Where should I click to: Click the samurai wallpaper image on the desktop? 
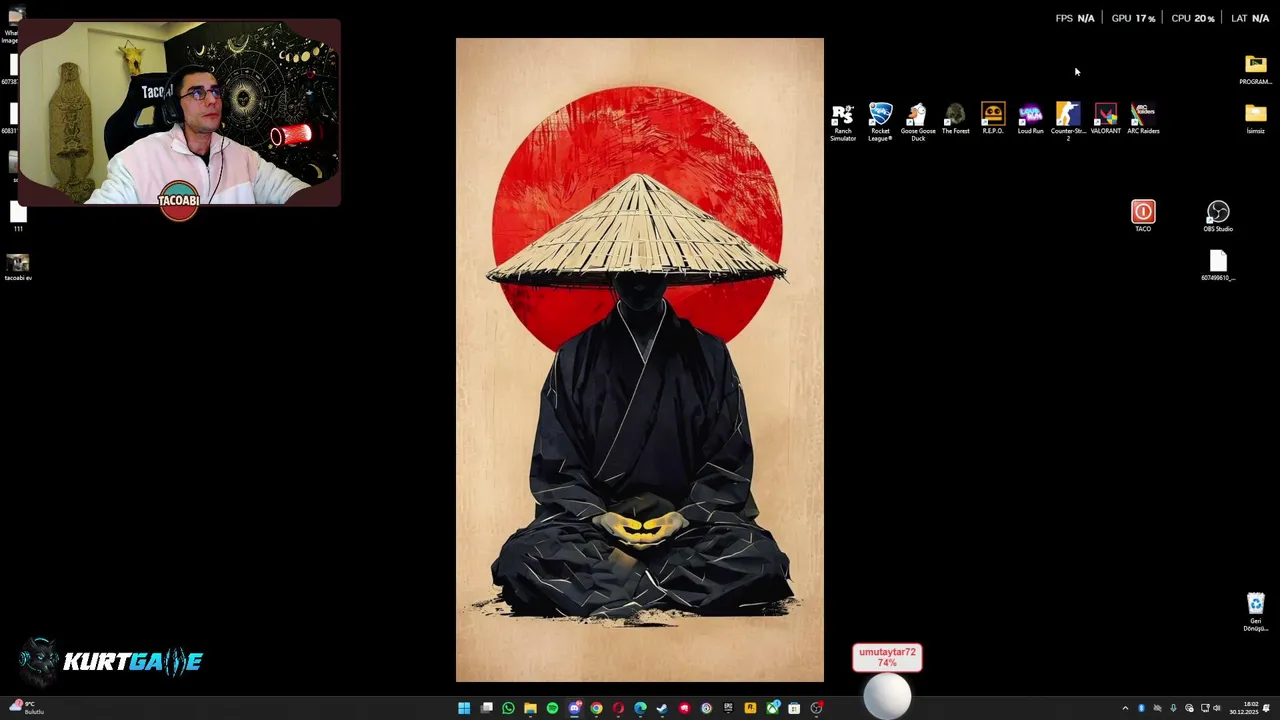click(640, 360)
